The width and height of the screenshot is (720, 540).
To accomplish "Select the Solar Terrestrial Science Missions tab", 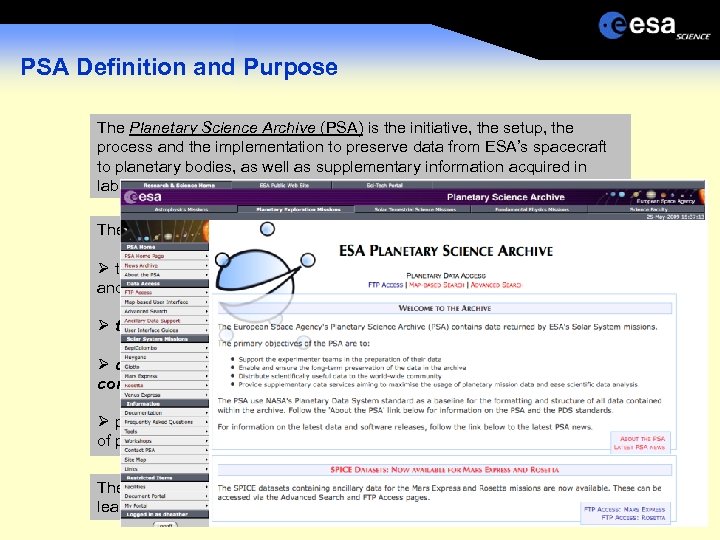I will click(x=415, y=209).
